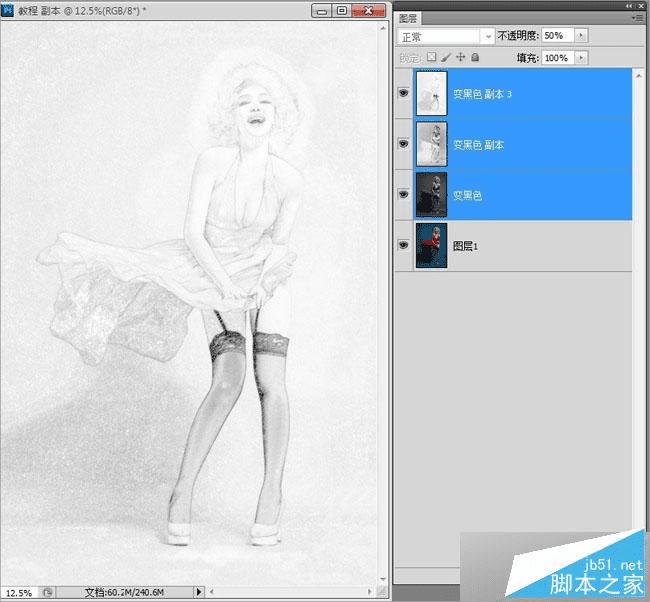Click the 文档:60.2M/240.6M status text
The width and height of the screenshot is (650, 602).
[x=124, y=592]
